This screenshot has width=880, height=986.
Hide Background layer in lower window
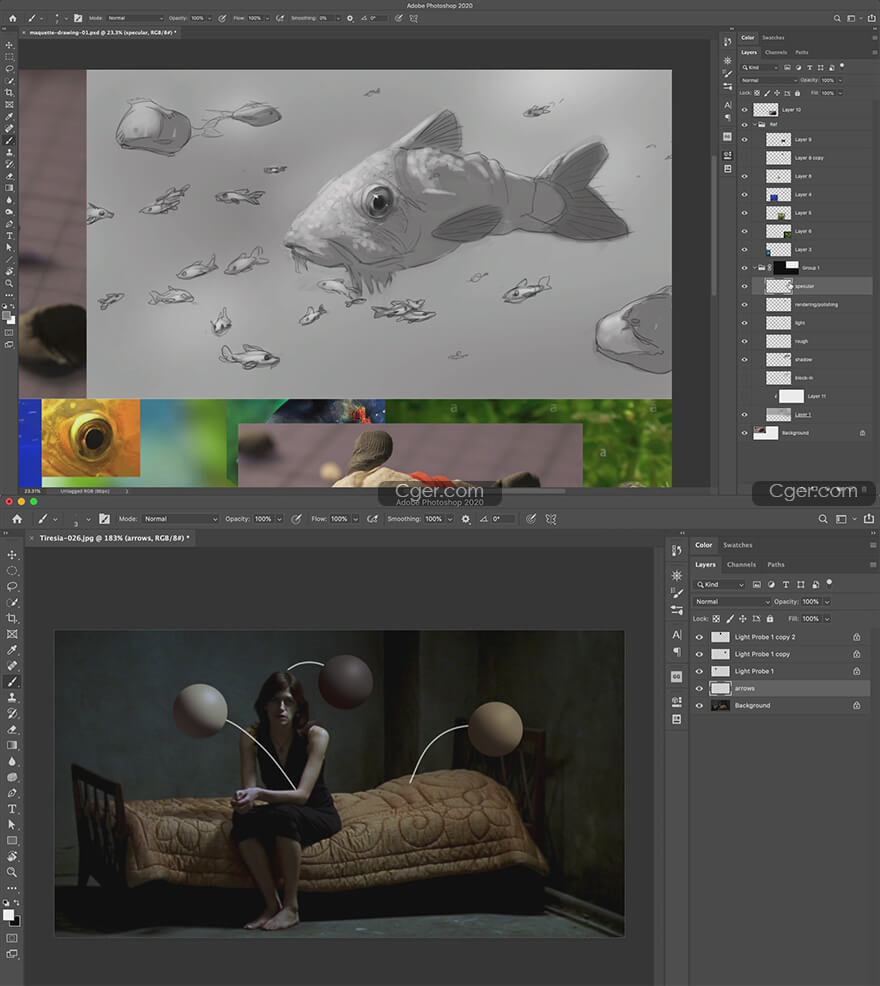[699, 706]
